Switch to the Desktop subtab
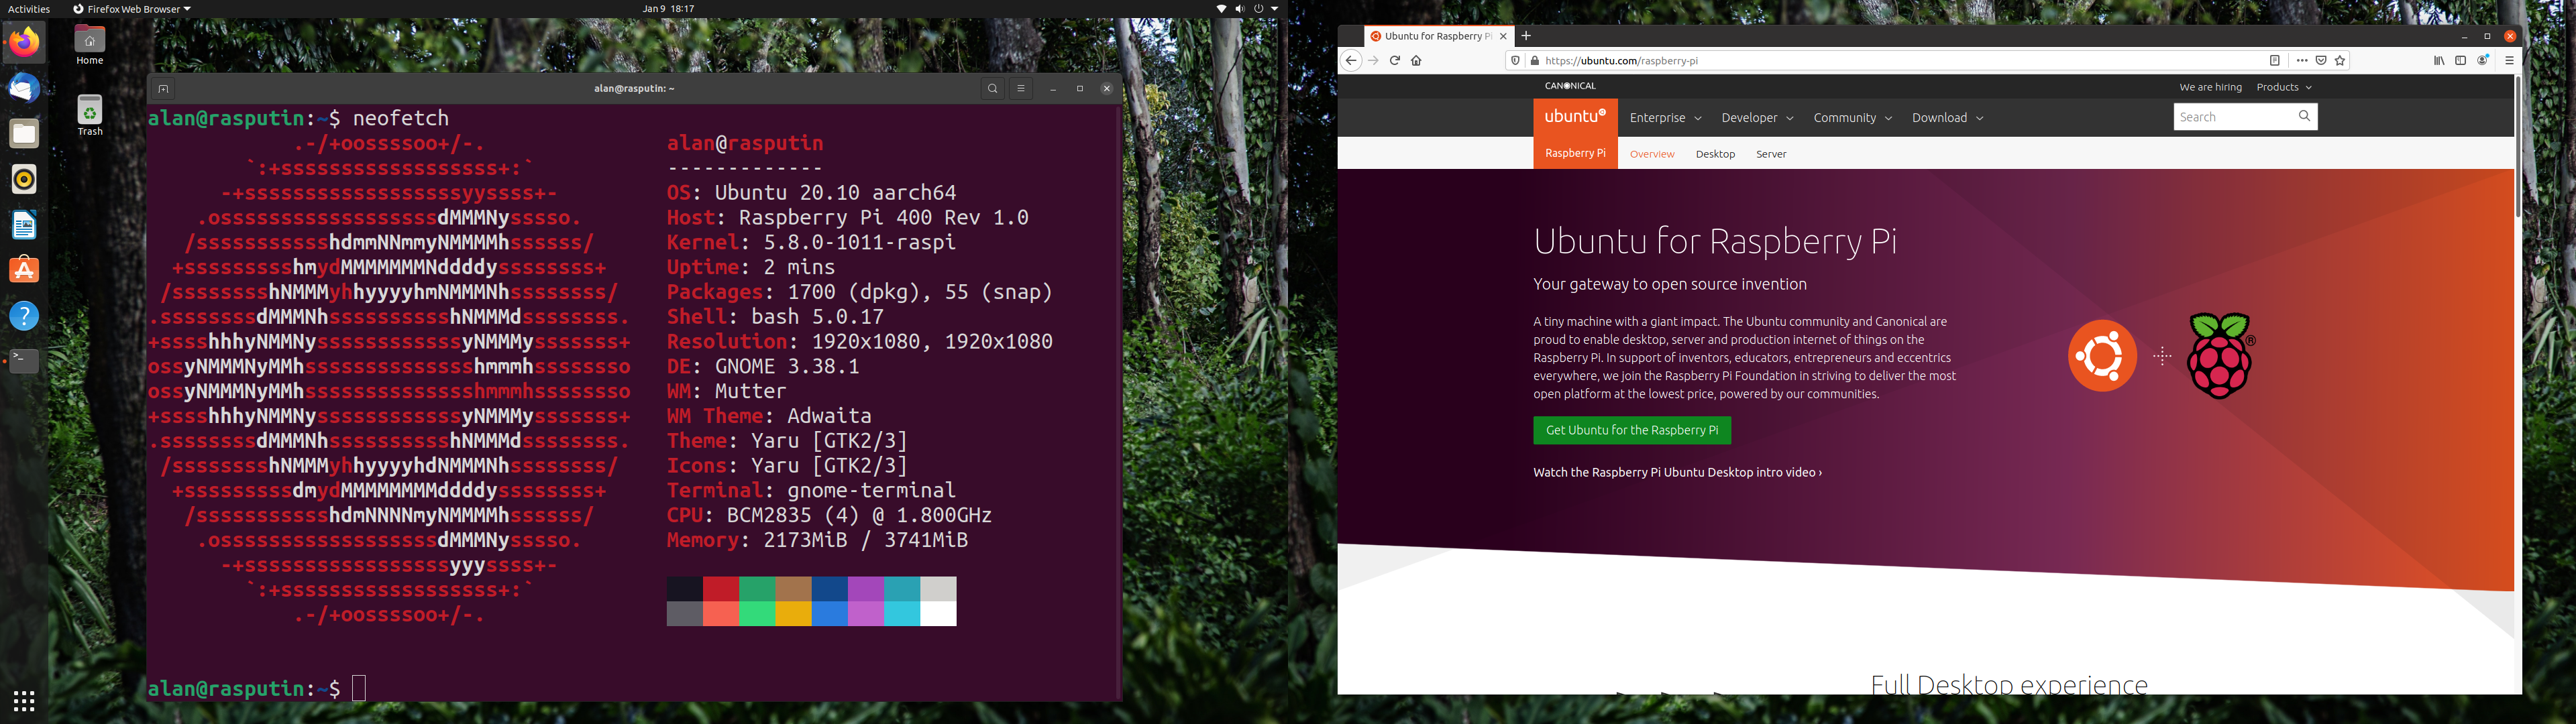This screenshot has width=2576, height=724. (1715, 154)
